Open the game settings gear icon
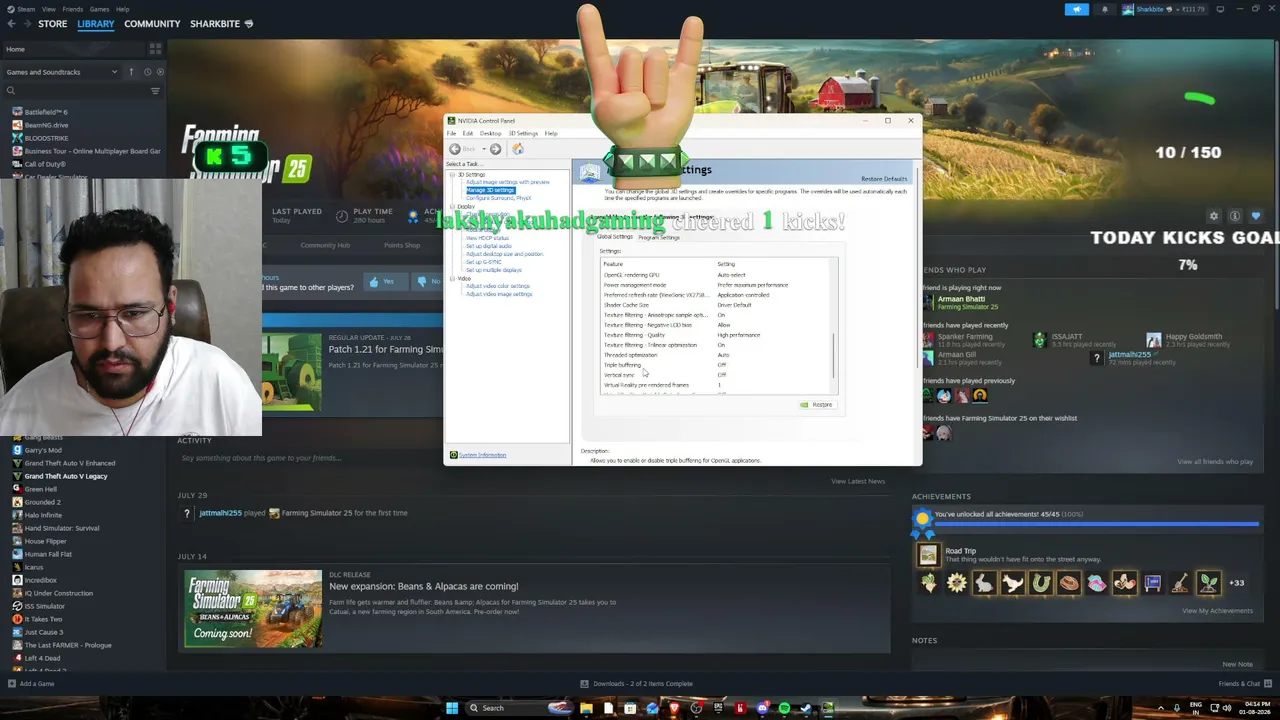1280x720 pixels. (x=1214, y=216)
